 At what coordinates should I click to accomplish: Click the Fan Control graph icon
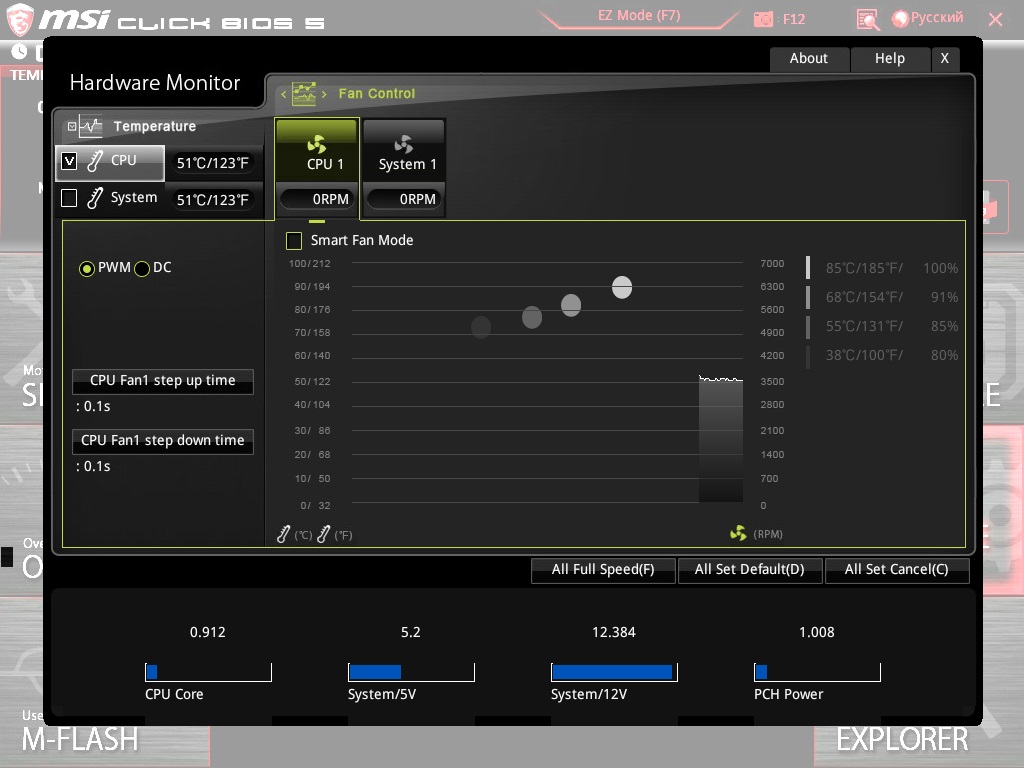pyautogui.click(x=304, y=93)
